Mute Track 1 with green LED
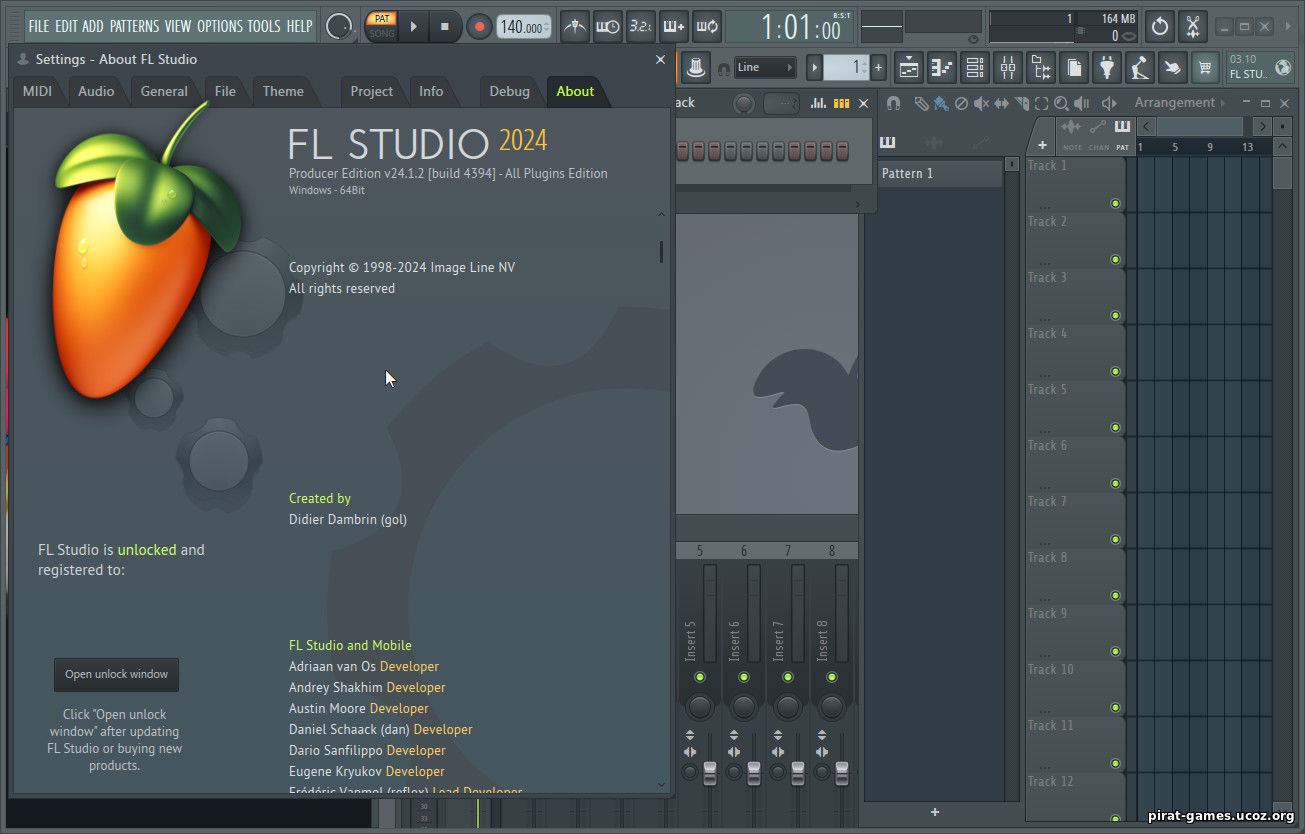 point(1115,204)
